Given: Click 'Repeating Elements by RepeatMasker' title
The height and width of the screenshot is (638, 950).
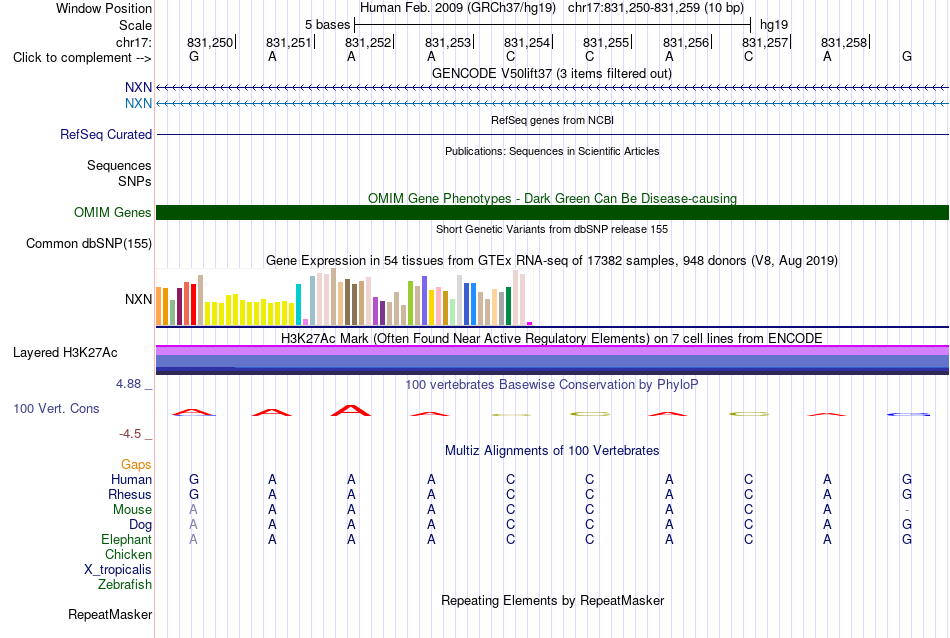Looking at the screenshot, I should coord(552,600).
